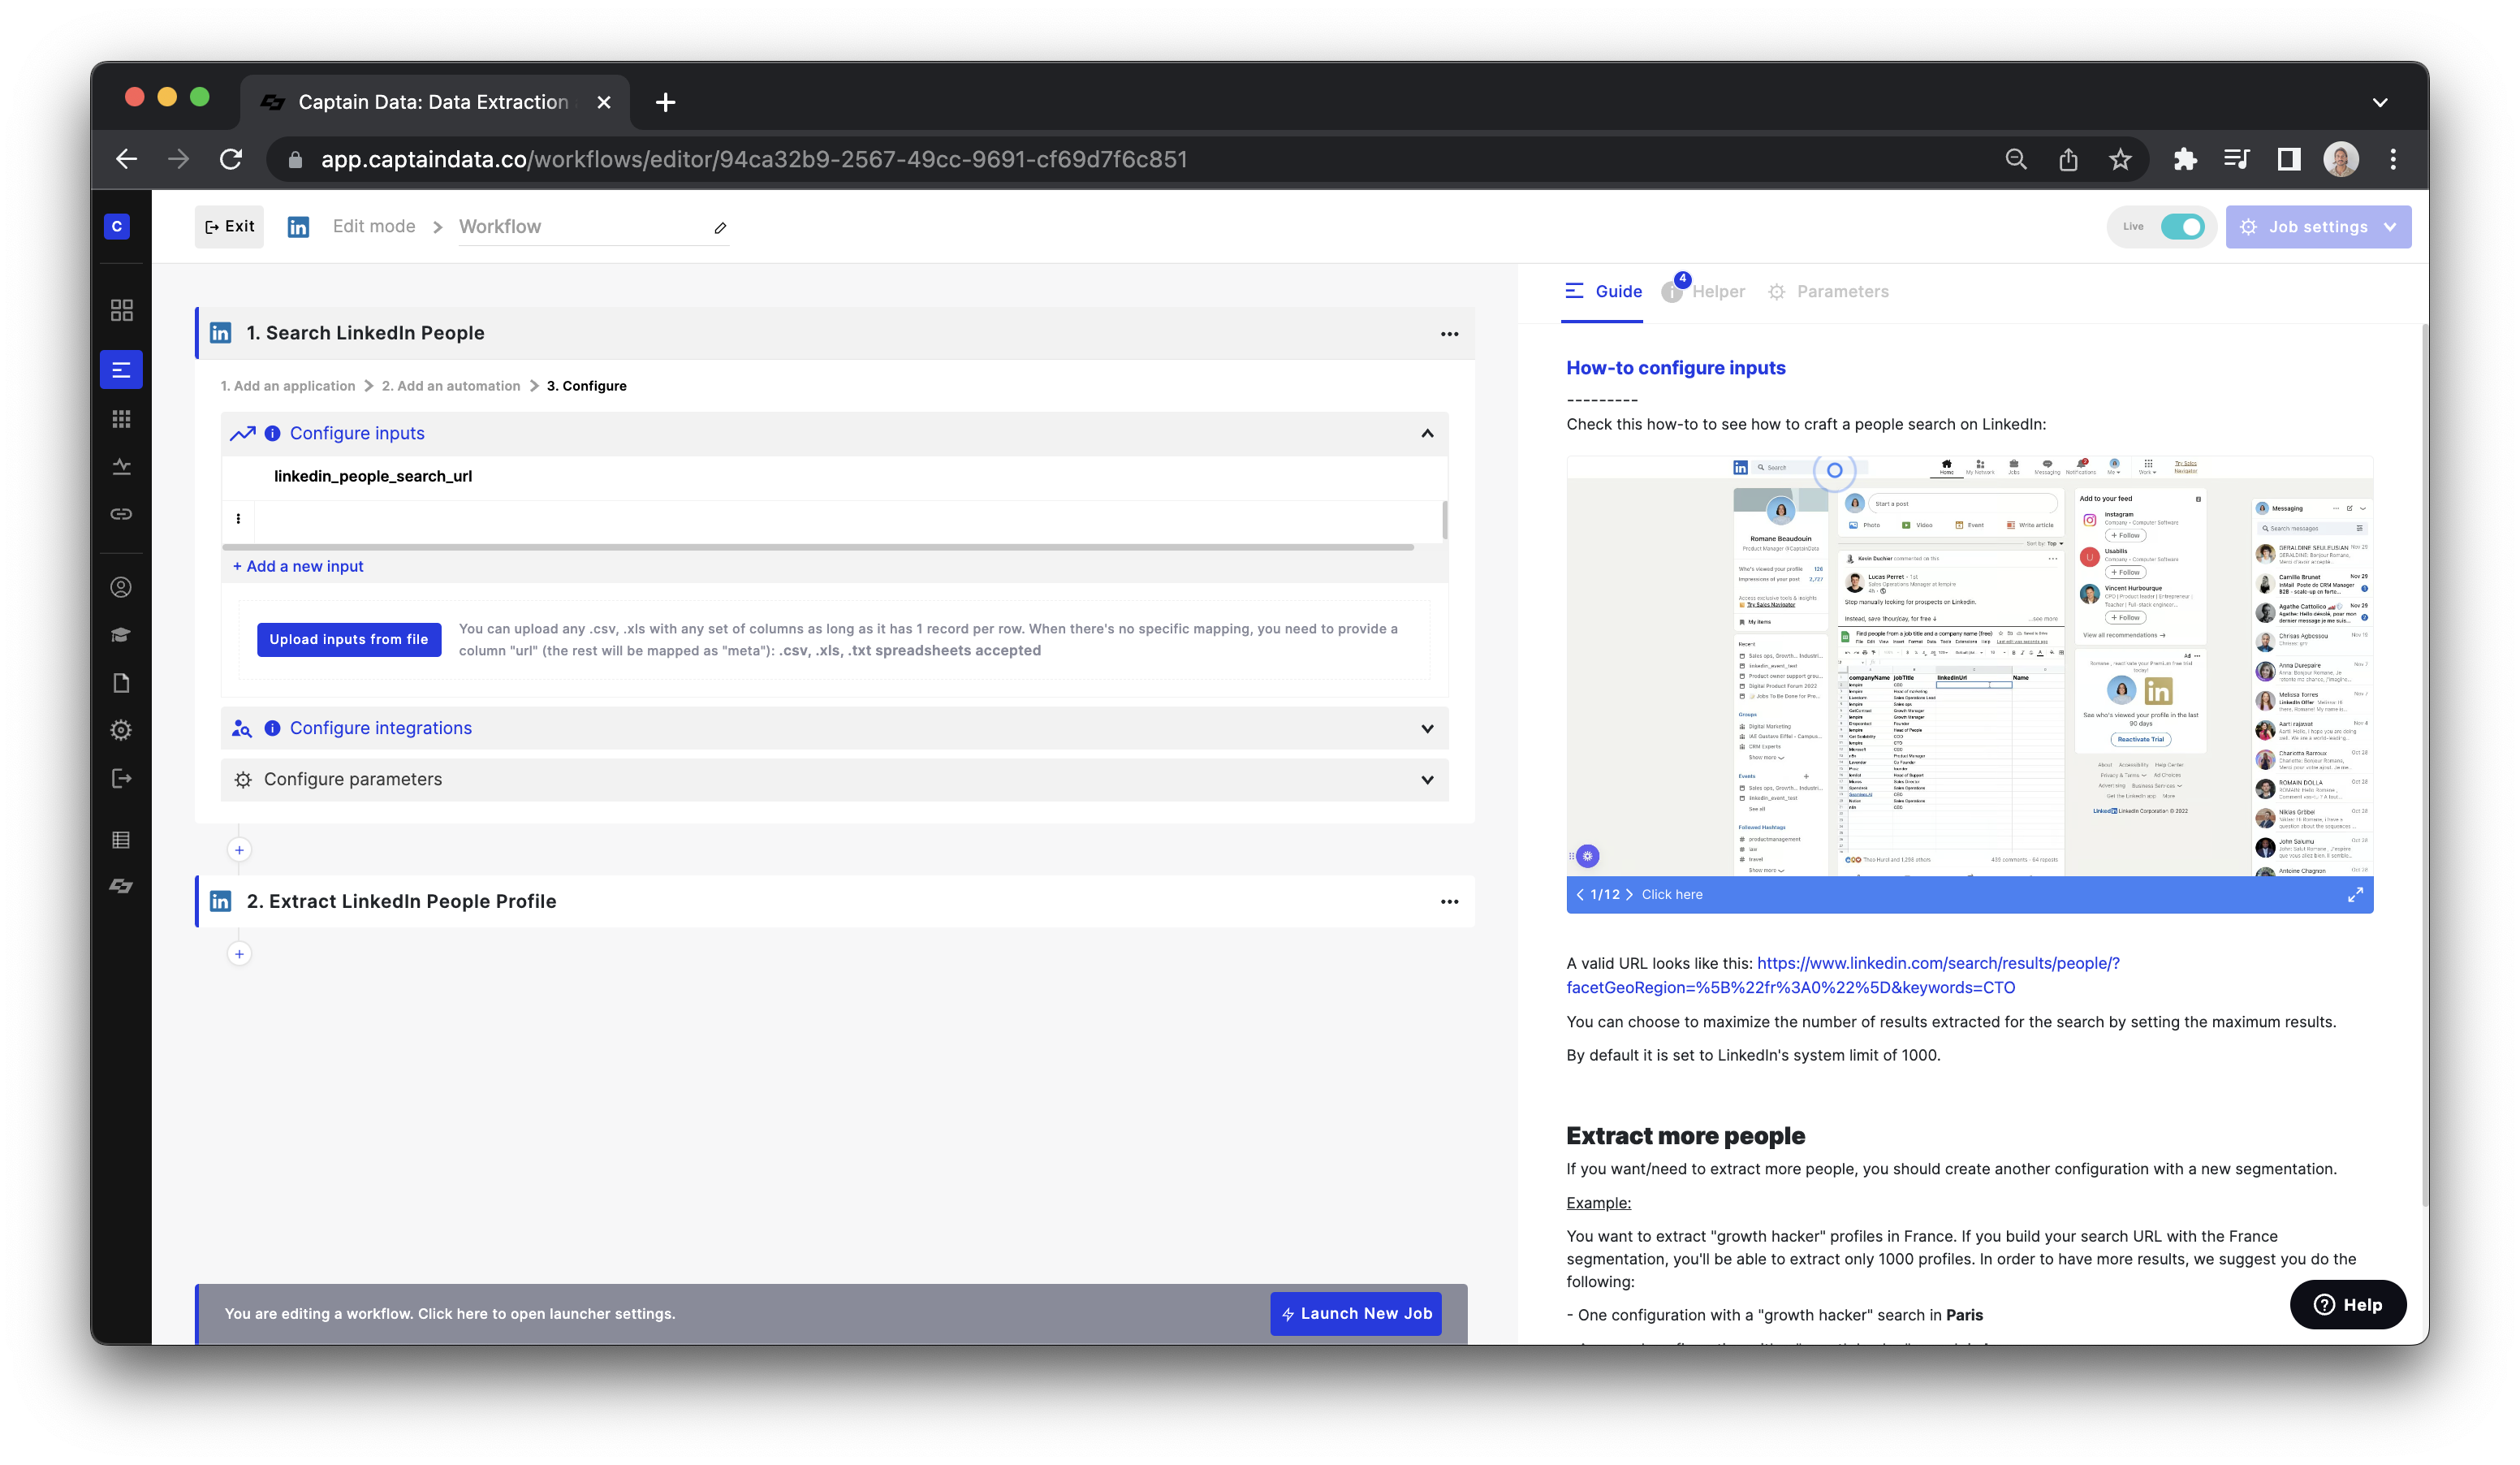Open the Chrome three-dot menu
Viewport: 2520px width, 1465px height.
2393,159
